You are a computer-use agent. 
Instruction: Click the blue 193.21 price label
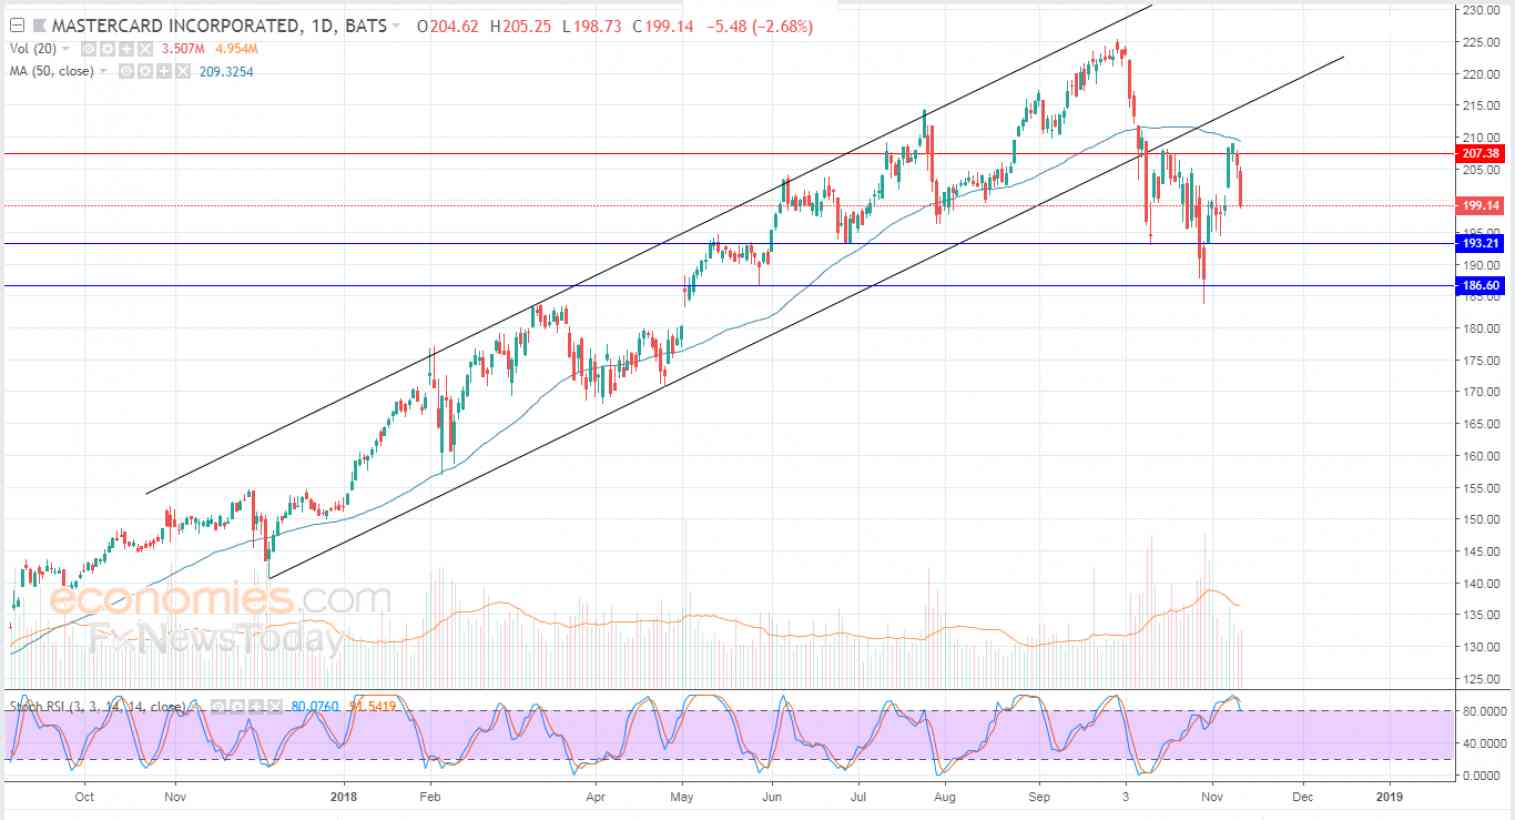pos(1481,243)
